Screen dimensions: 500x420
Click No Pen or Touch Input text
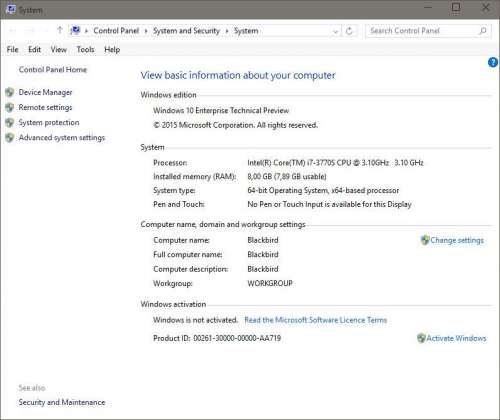click(x=329, y=204)
